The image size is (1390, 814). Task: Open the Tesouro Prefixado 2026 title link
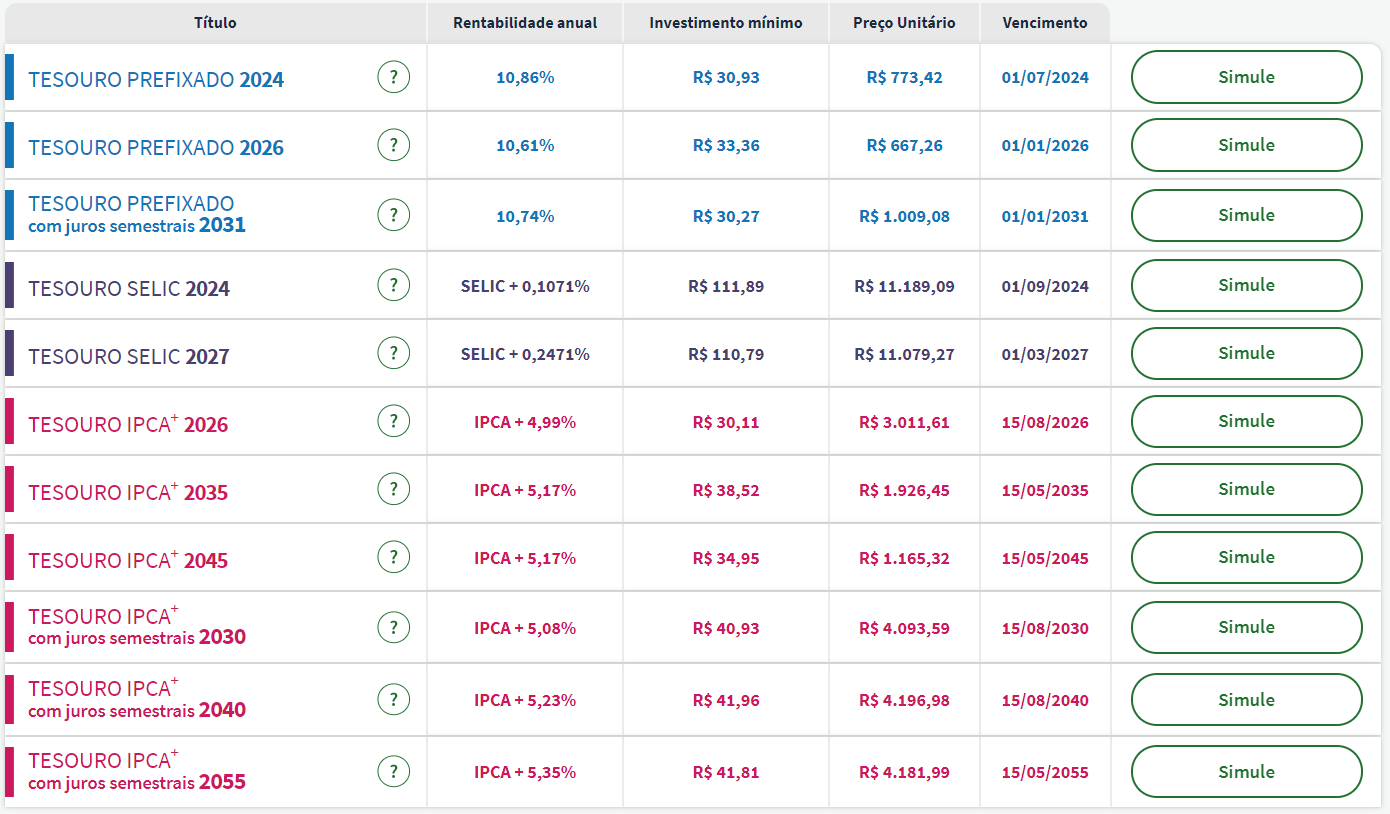pos(156,148)
